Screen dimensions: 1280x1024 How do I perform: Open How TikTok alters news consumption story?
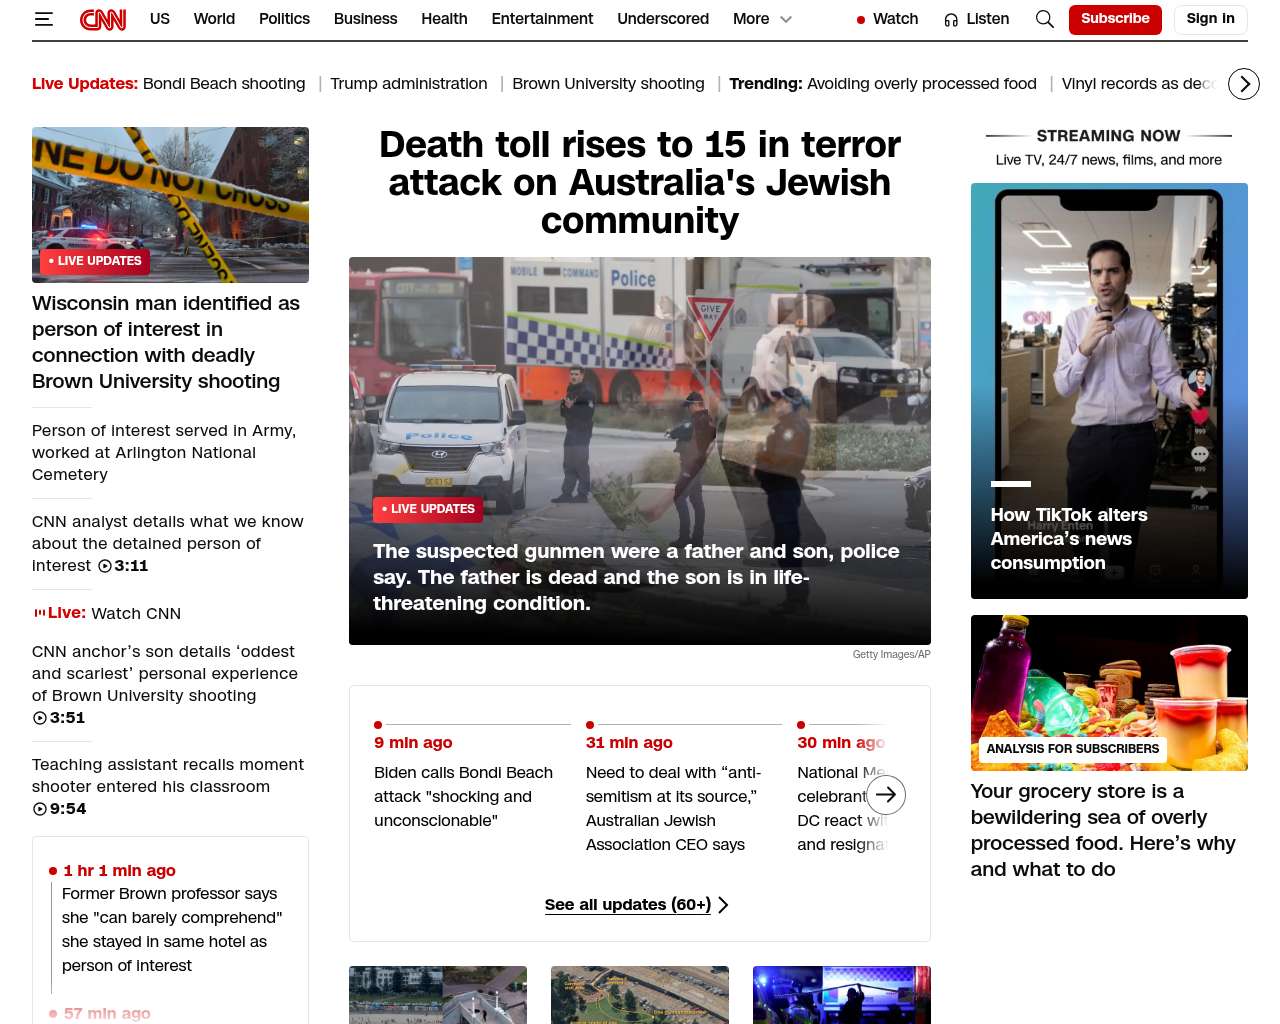tap(1069, 539)
